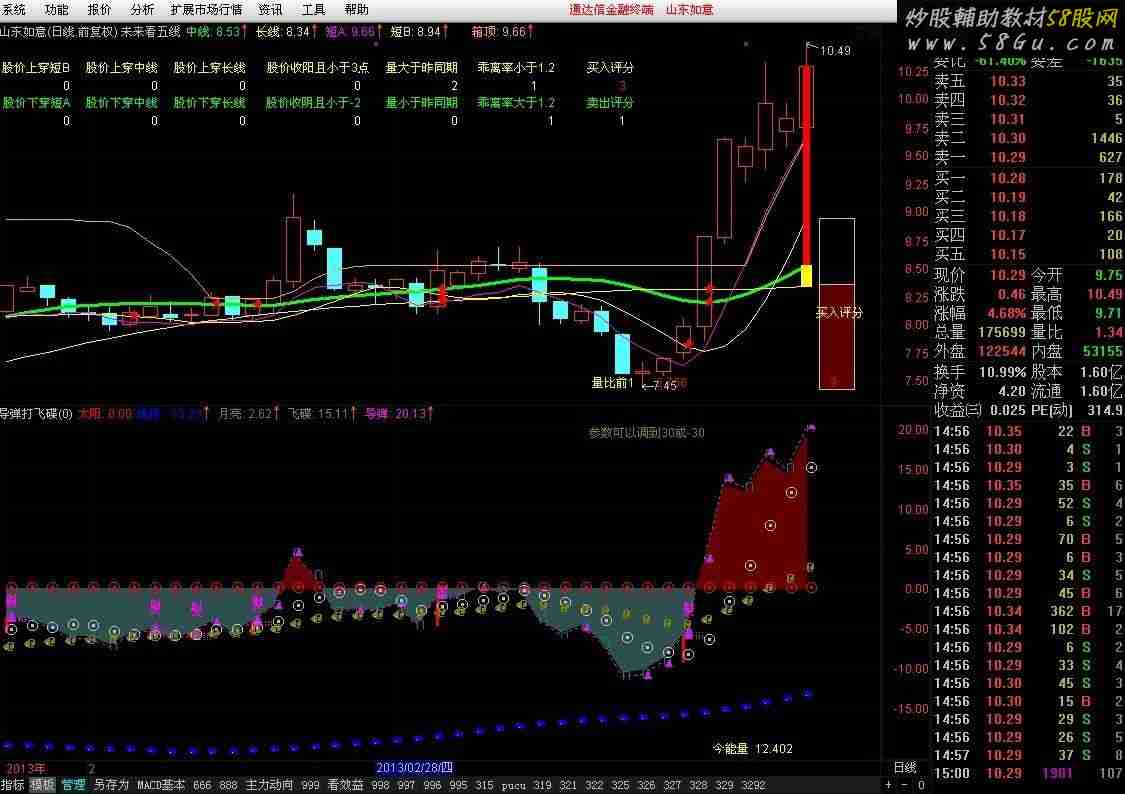Click the 买入评分 bar box on chart
This screenshot has height=794, width=1125.
pos(837,304)
